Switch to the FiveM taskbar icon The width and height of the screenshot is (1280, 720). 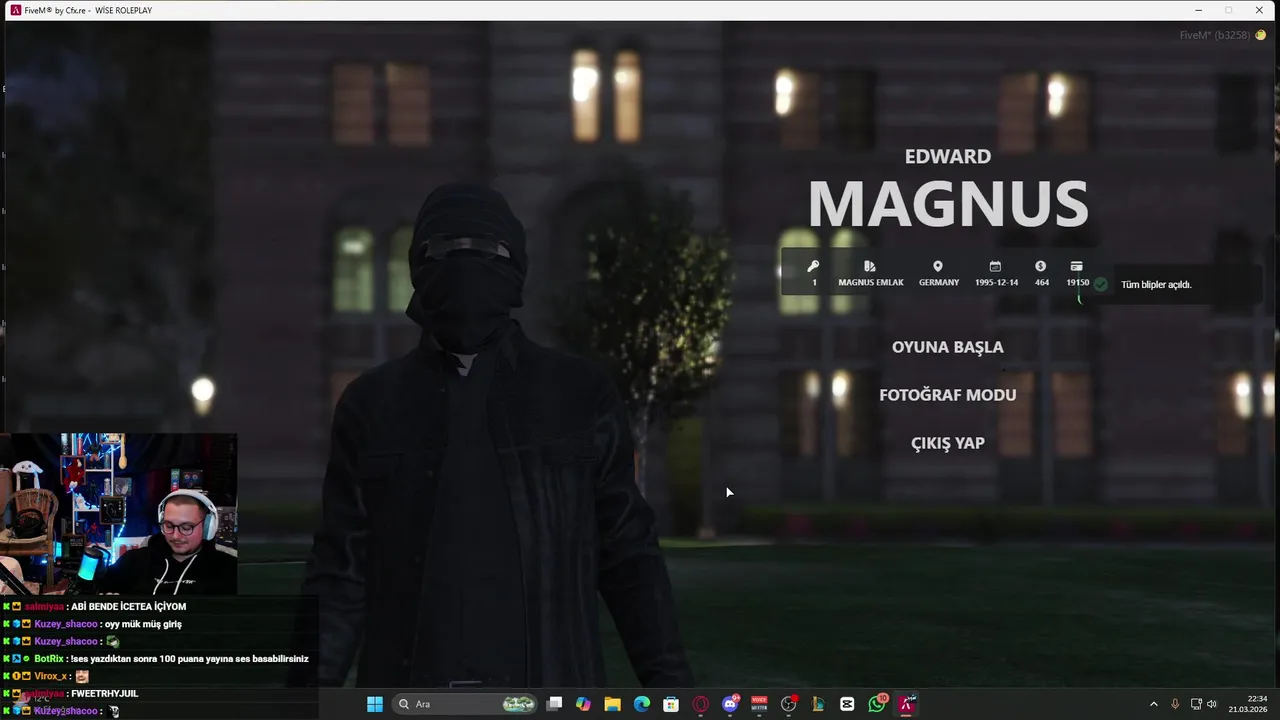tap(906, 704)
